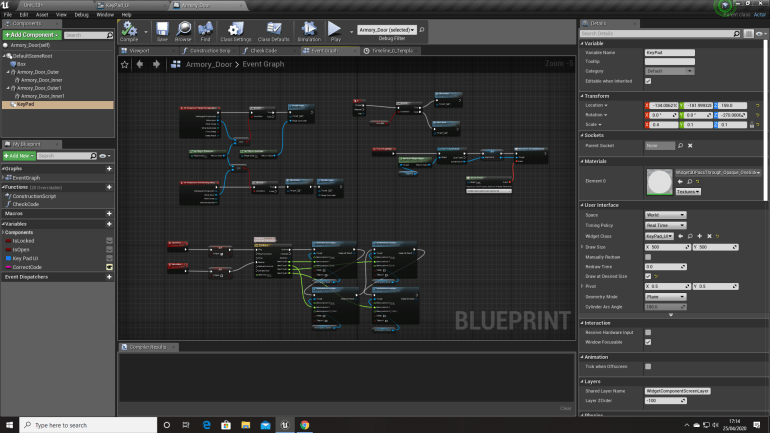The height and width of the screenshot is (433, 770).
Task: Toggle Manually Redraw checkbox
Action: [648, 257]
